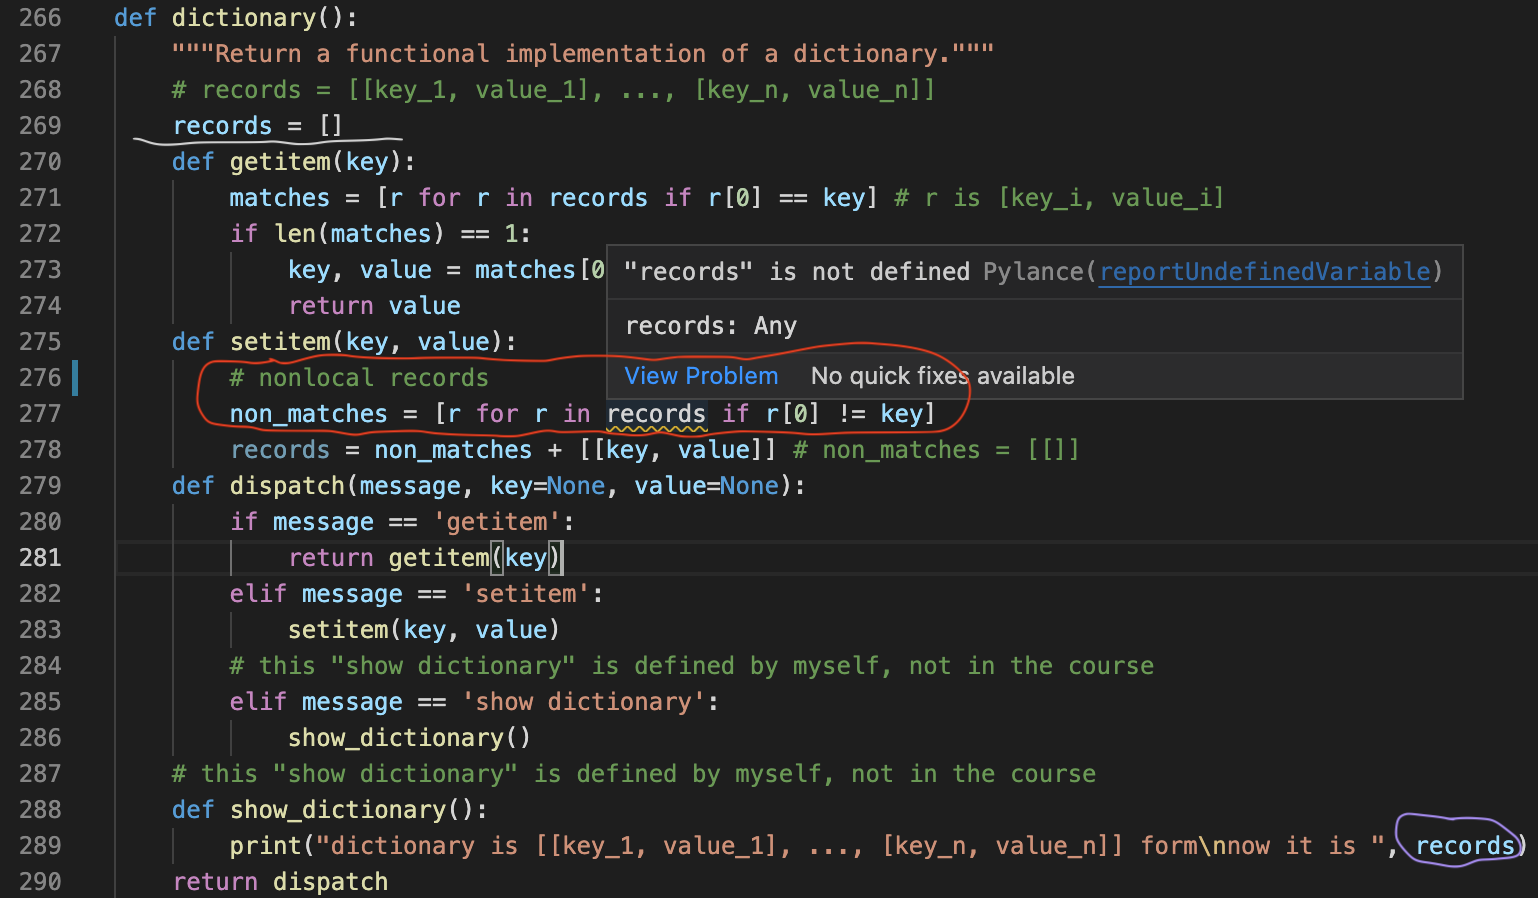The height and width of the screenshot is (898, 1538).
Task: Click the docstring on line 267
Action: [580, 53]
